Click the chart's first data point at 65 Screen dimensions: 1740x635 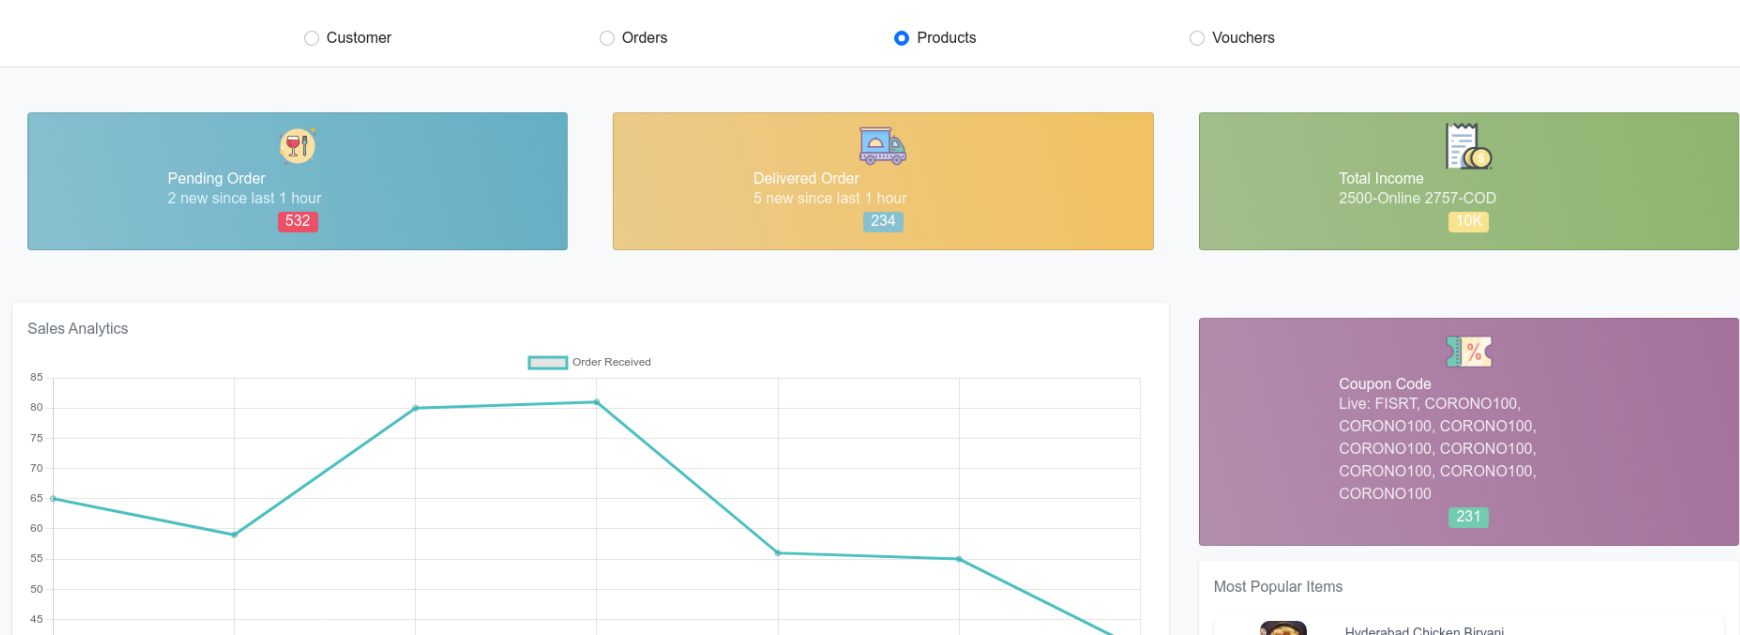pos(53,498)
